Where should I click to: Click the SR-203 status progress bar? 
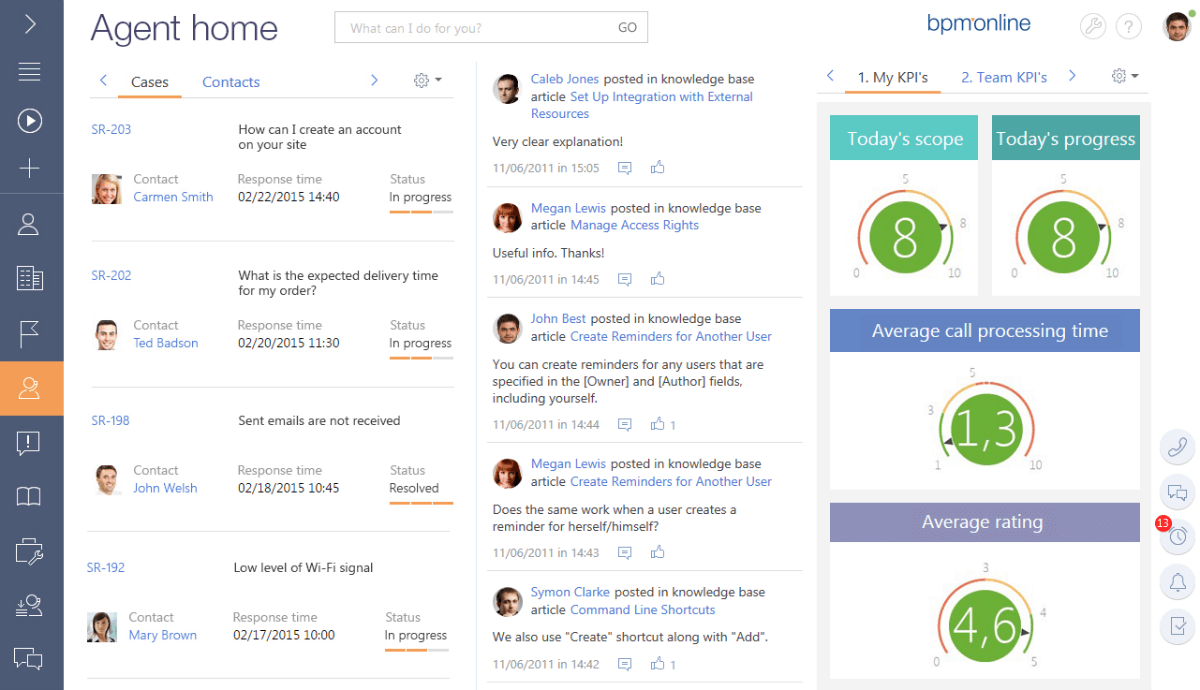coord(421,211)
